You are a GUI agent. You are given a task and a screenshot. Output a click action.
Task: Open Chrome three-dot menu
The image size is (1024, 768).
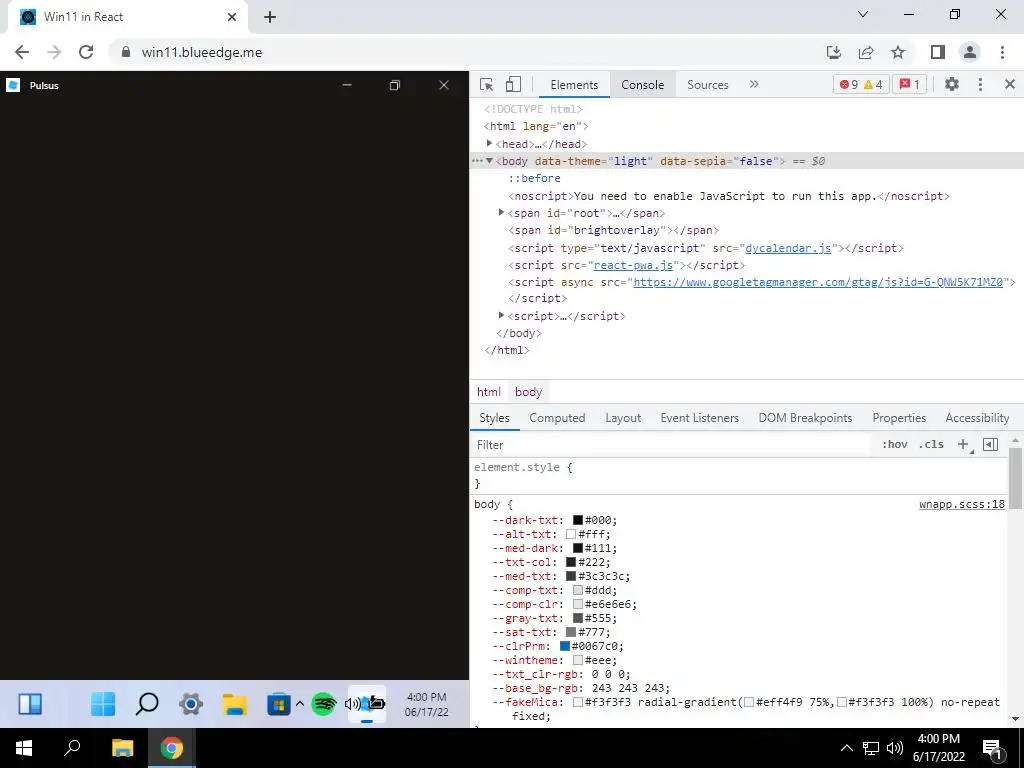click(1002, 52)
